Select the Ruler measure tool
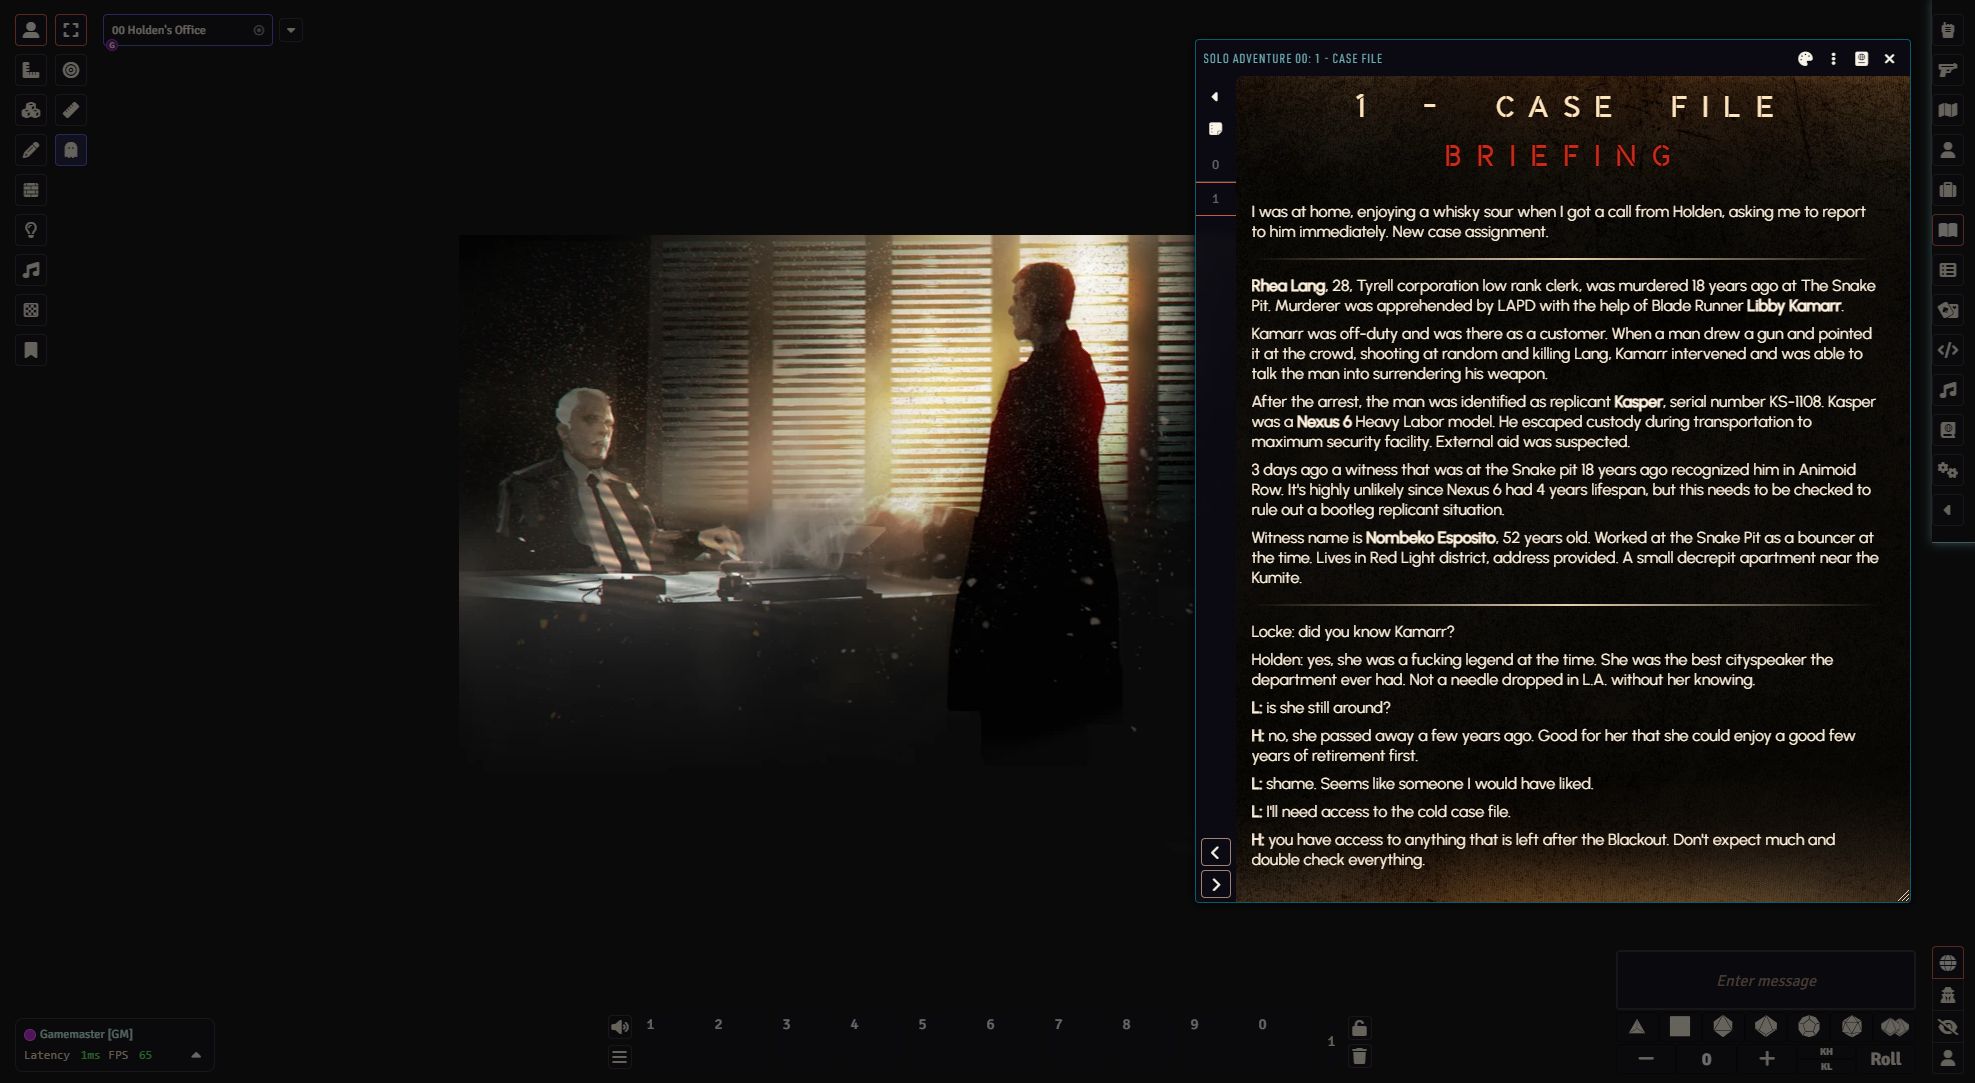The width and height of the screenshot is (1975, 1083). tap(71, 110)
